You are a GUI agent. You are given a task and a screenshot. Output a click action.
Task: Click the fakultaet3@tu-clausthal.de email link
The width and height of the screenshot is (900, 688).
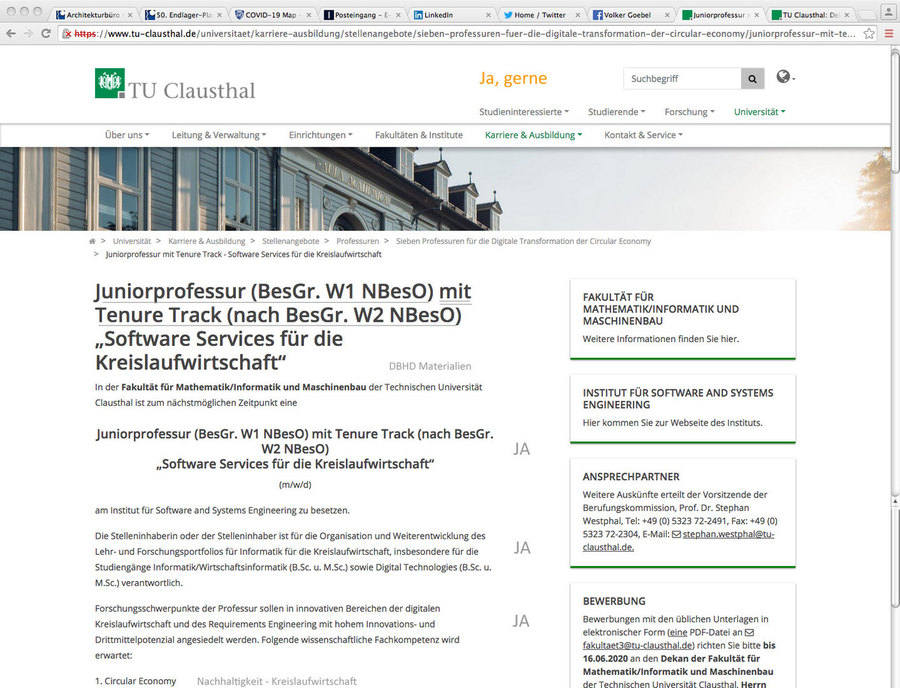coord(637,645)
